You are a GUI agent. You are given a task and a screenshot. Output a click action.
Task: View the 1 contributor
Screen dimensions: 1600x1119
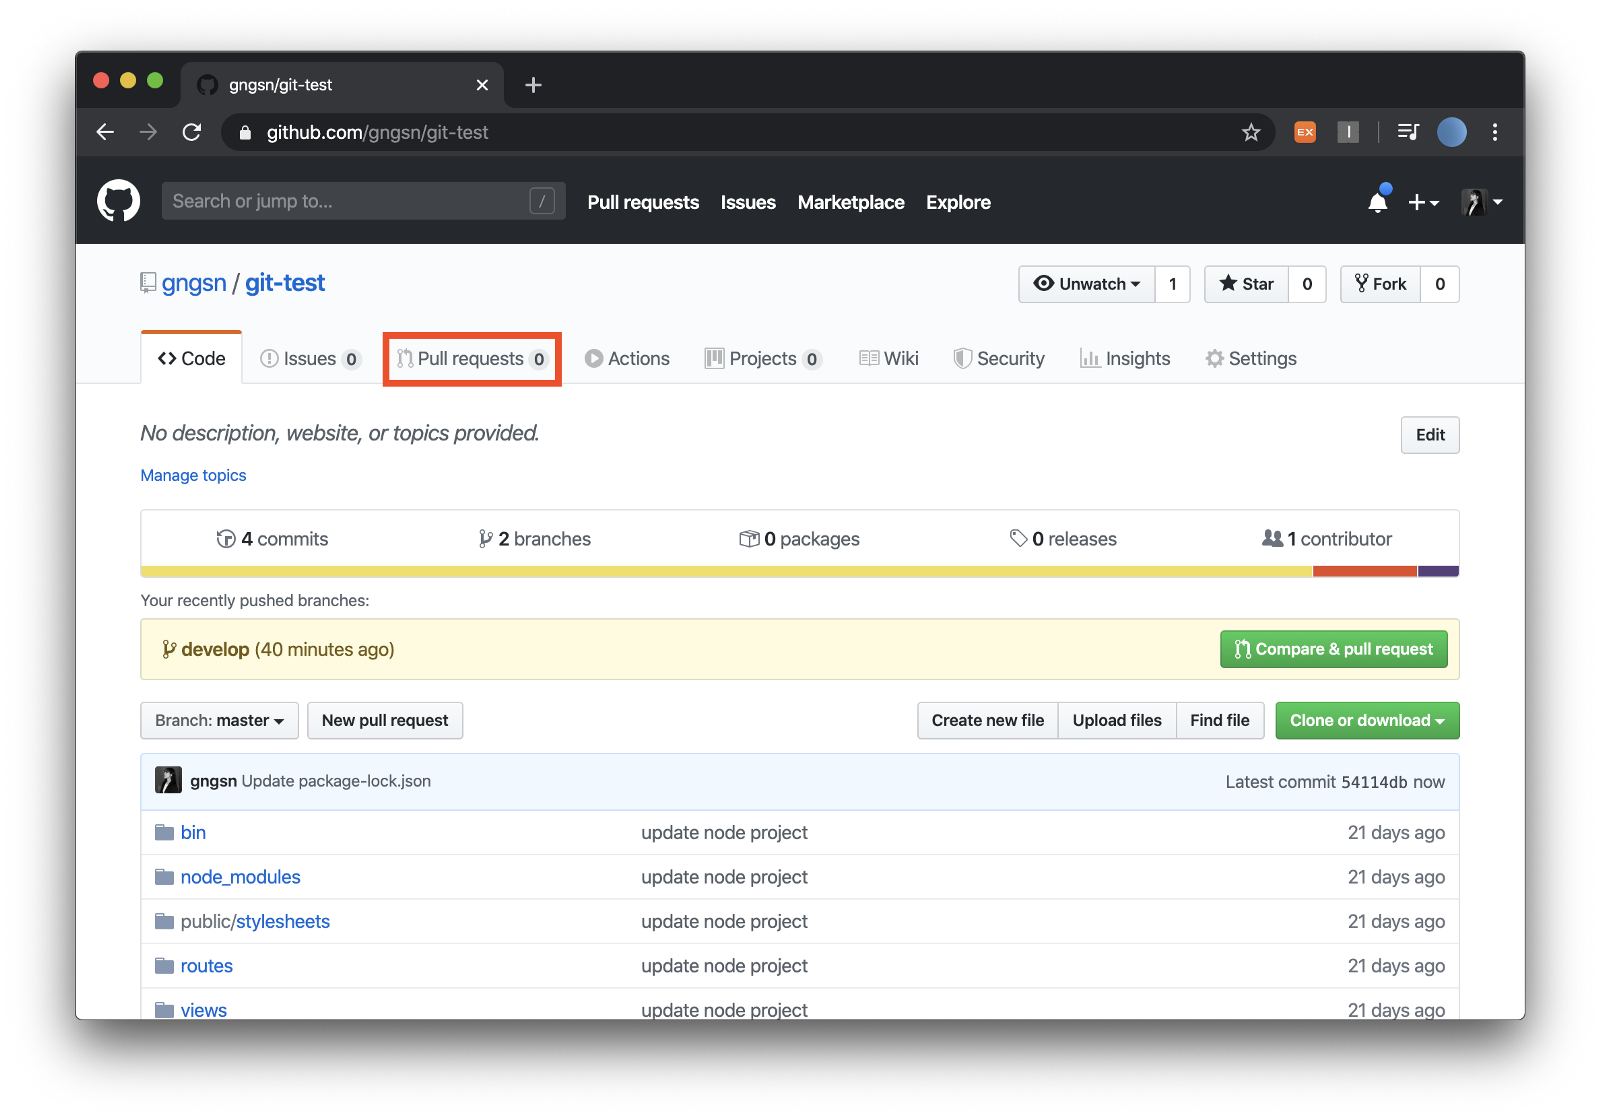click(x=1327, y=539)
